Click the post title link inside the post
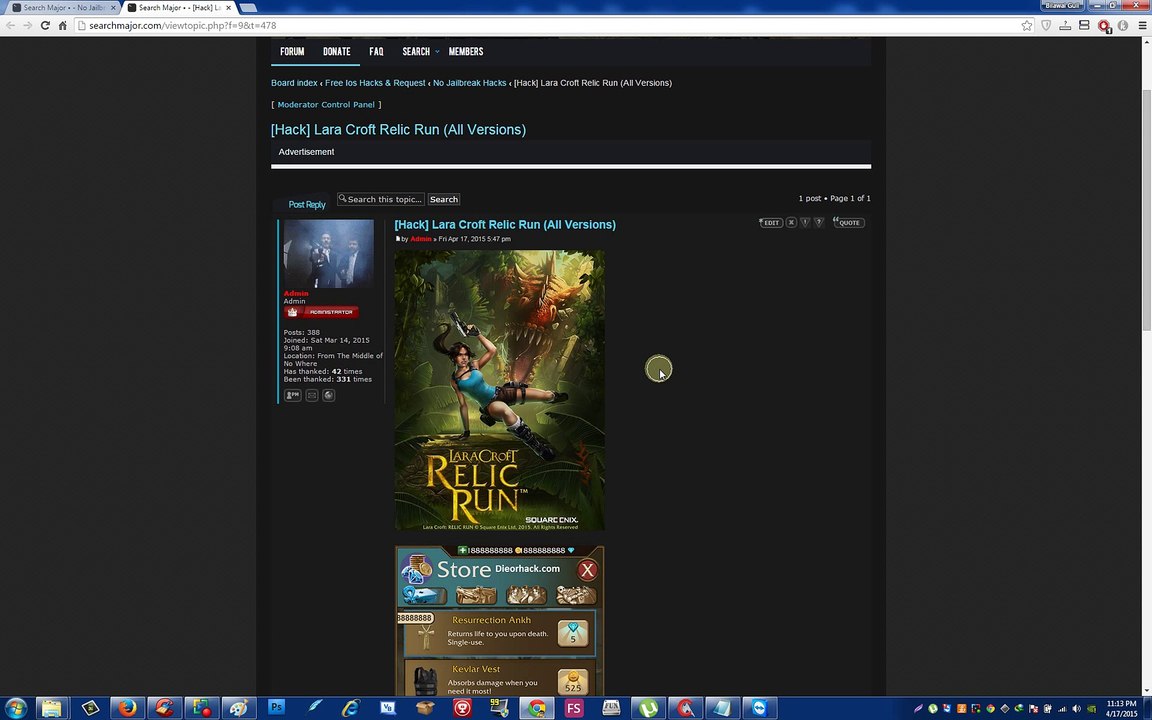 pyautogui.click(x=505, y=225)
